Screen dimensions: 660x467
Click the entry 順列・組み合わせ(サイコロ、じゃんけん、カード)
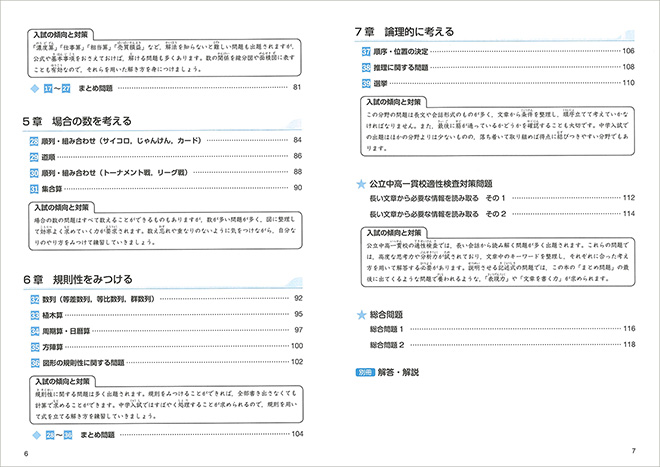(x=122, y=141)
